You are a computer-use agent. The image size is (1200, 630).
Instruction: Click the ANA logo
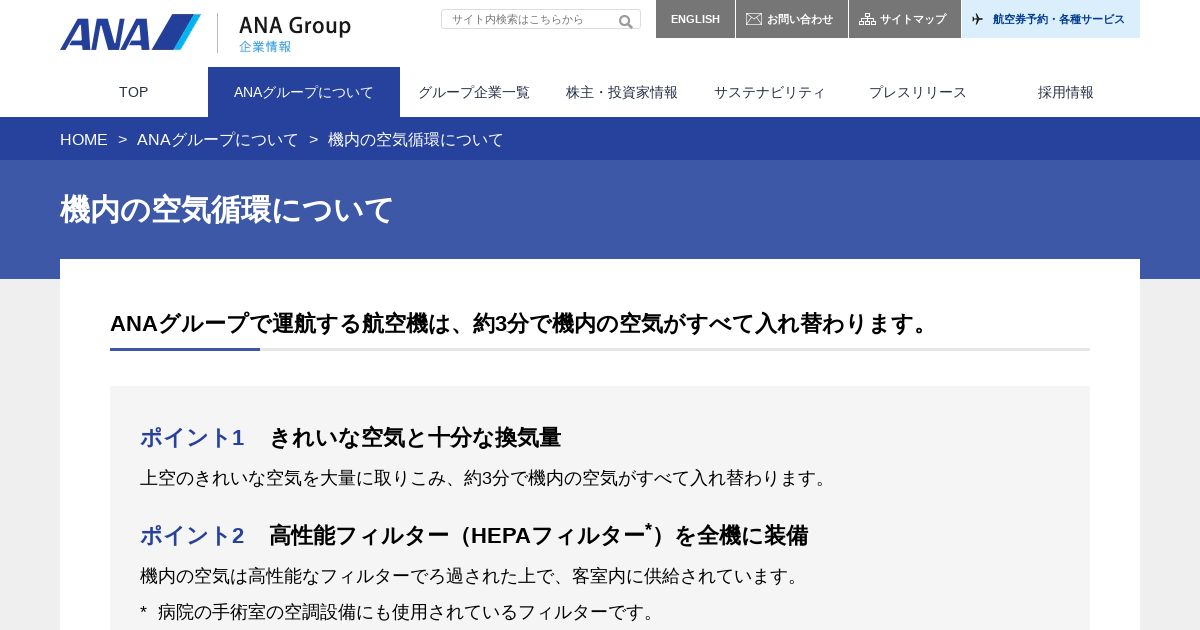point(130,32)
